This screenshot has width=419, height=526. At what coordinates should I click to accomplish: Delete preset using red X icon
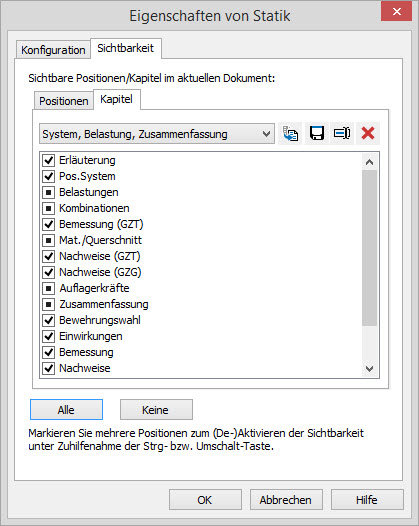[x=368, y=134]
